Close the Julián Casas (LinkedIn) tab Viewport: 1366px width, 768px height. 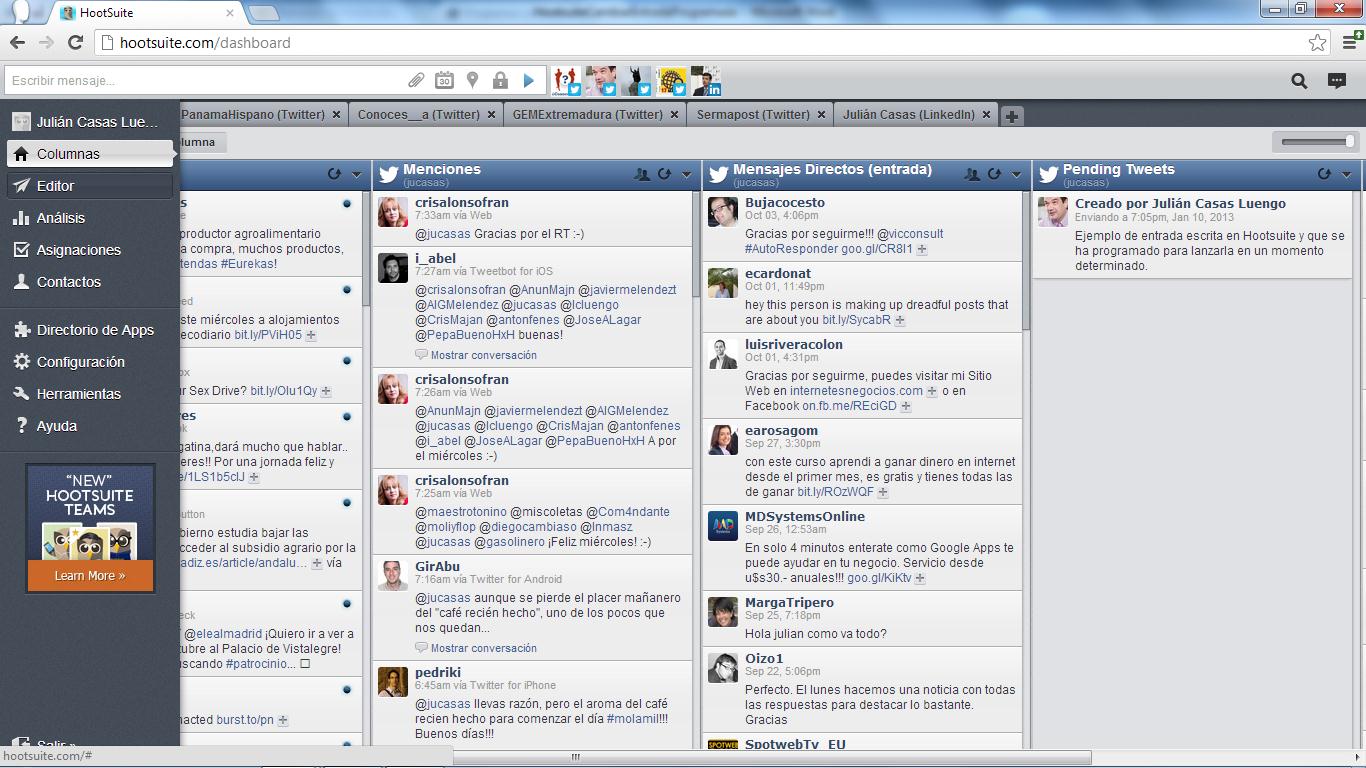(x=986, y=115)
